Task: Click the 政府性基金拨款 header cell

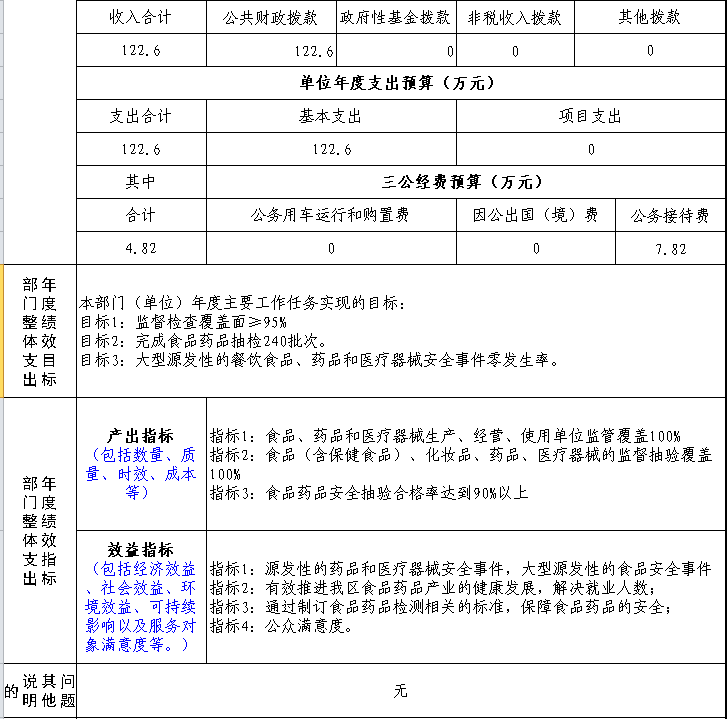Action: point(396,17)
